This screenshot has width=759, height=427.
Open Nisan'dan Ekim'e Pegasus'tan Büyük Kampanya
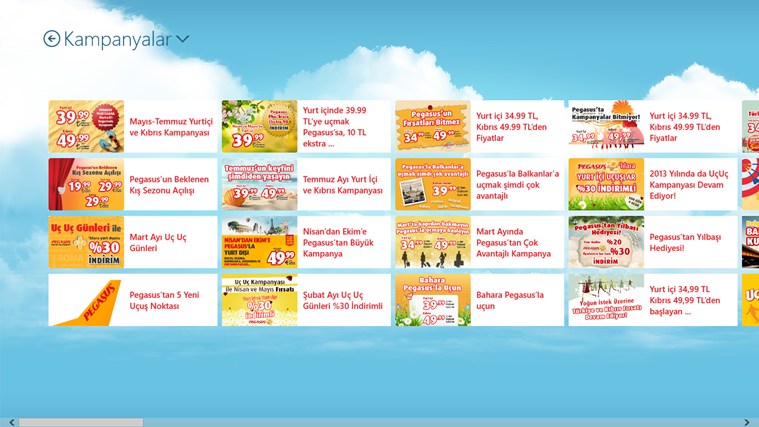pyautogui.click(x=306, y=242)
